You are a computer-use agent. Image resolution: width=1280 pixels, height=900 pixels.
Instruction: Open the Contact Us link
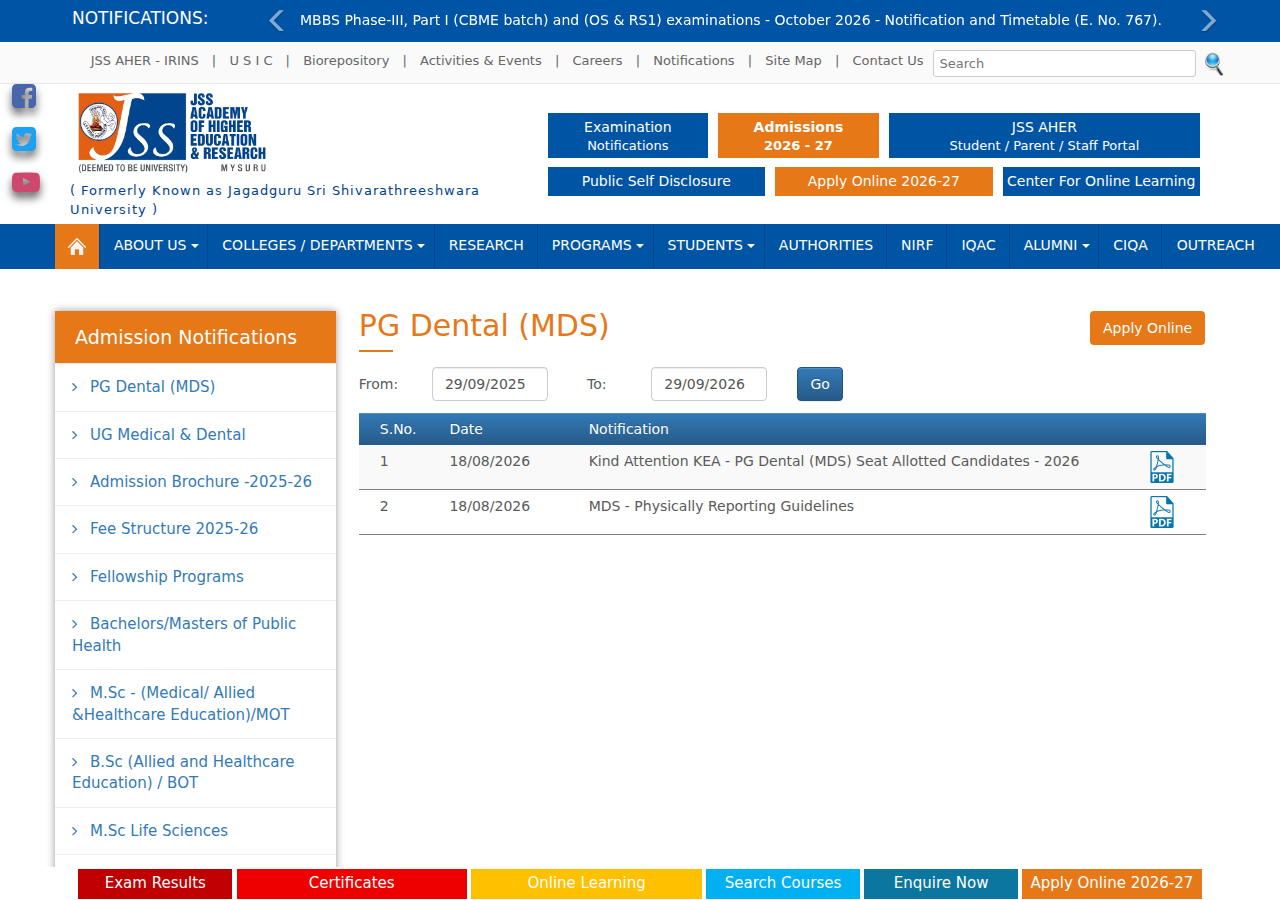coord(888,61)
